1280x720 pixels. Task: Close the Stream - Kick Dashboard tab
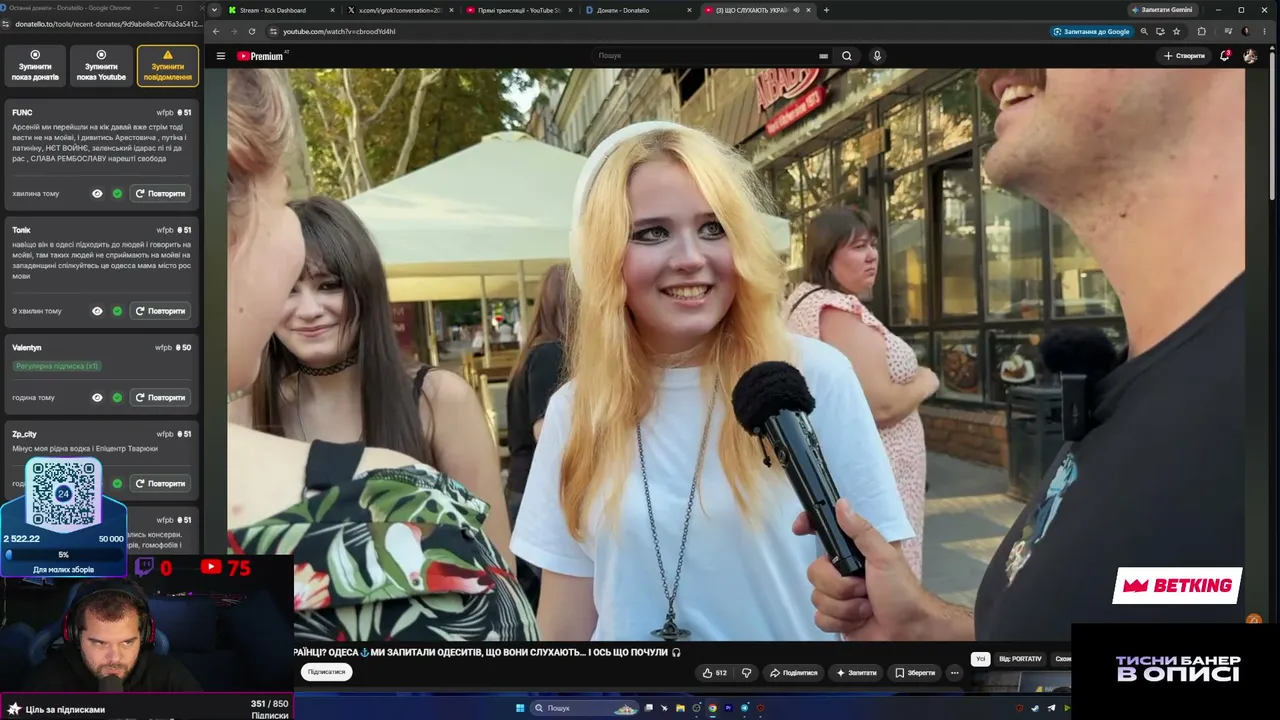(x=333, y=10)
